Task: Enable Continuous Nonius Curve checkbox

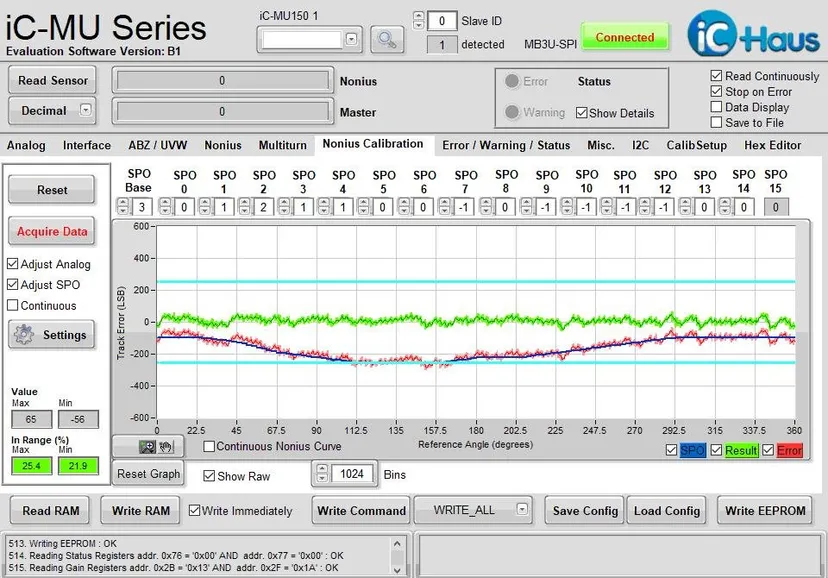Action: coord(209,447)
